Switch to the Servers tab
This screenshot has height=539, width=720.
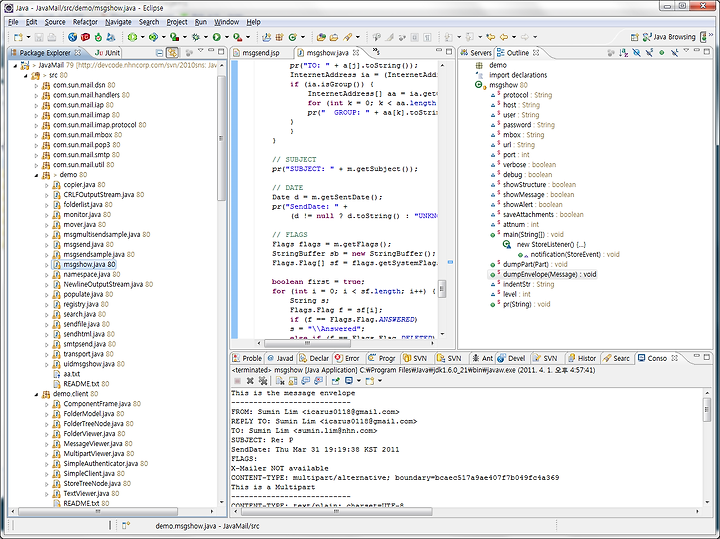coord(476,53)
